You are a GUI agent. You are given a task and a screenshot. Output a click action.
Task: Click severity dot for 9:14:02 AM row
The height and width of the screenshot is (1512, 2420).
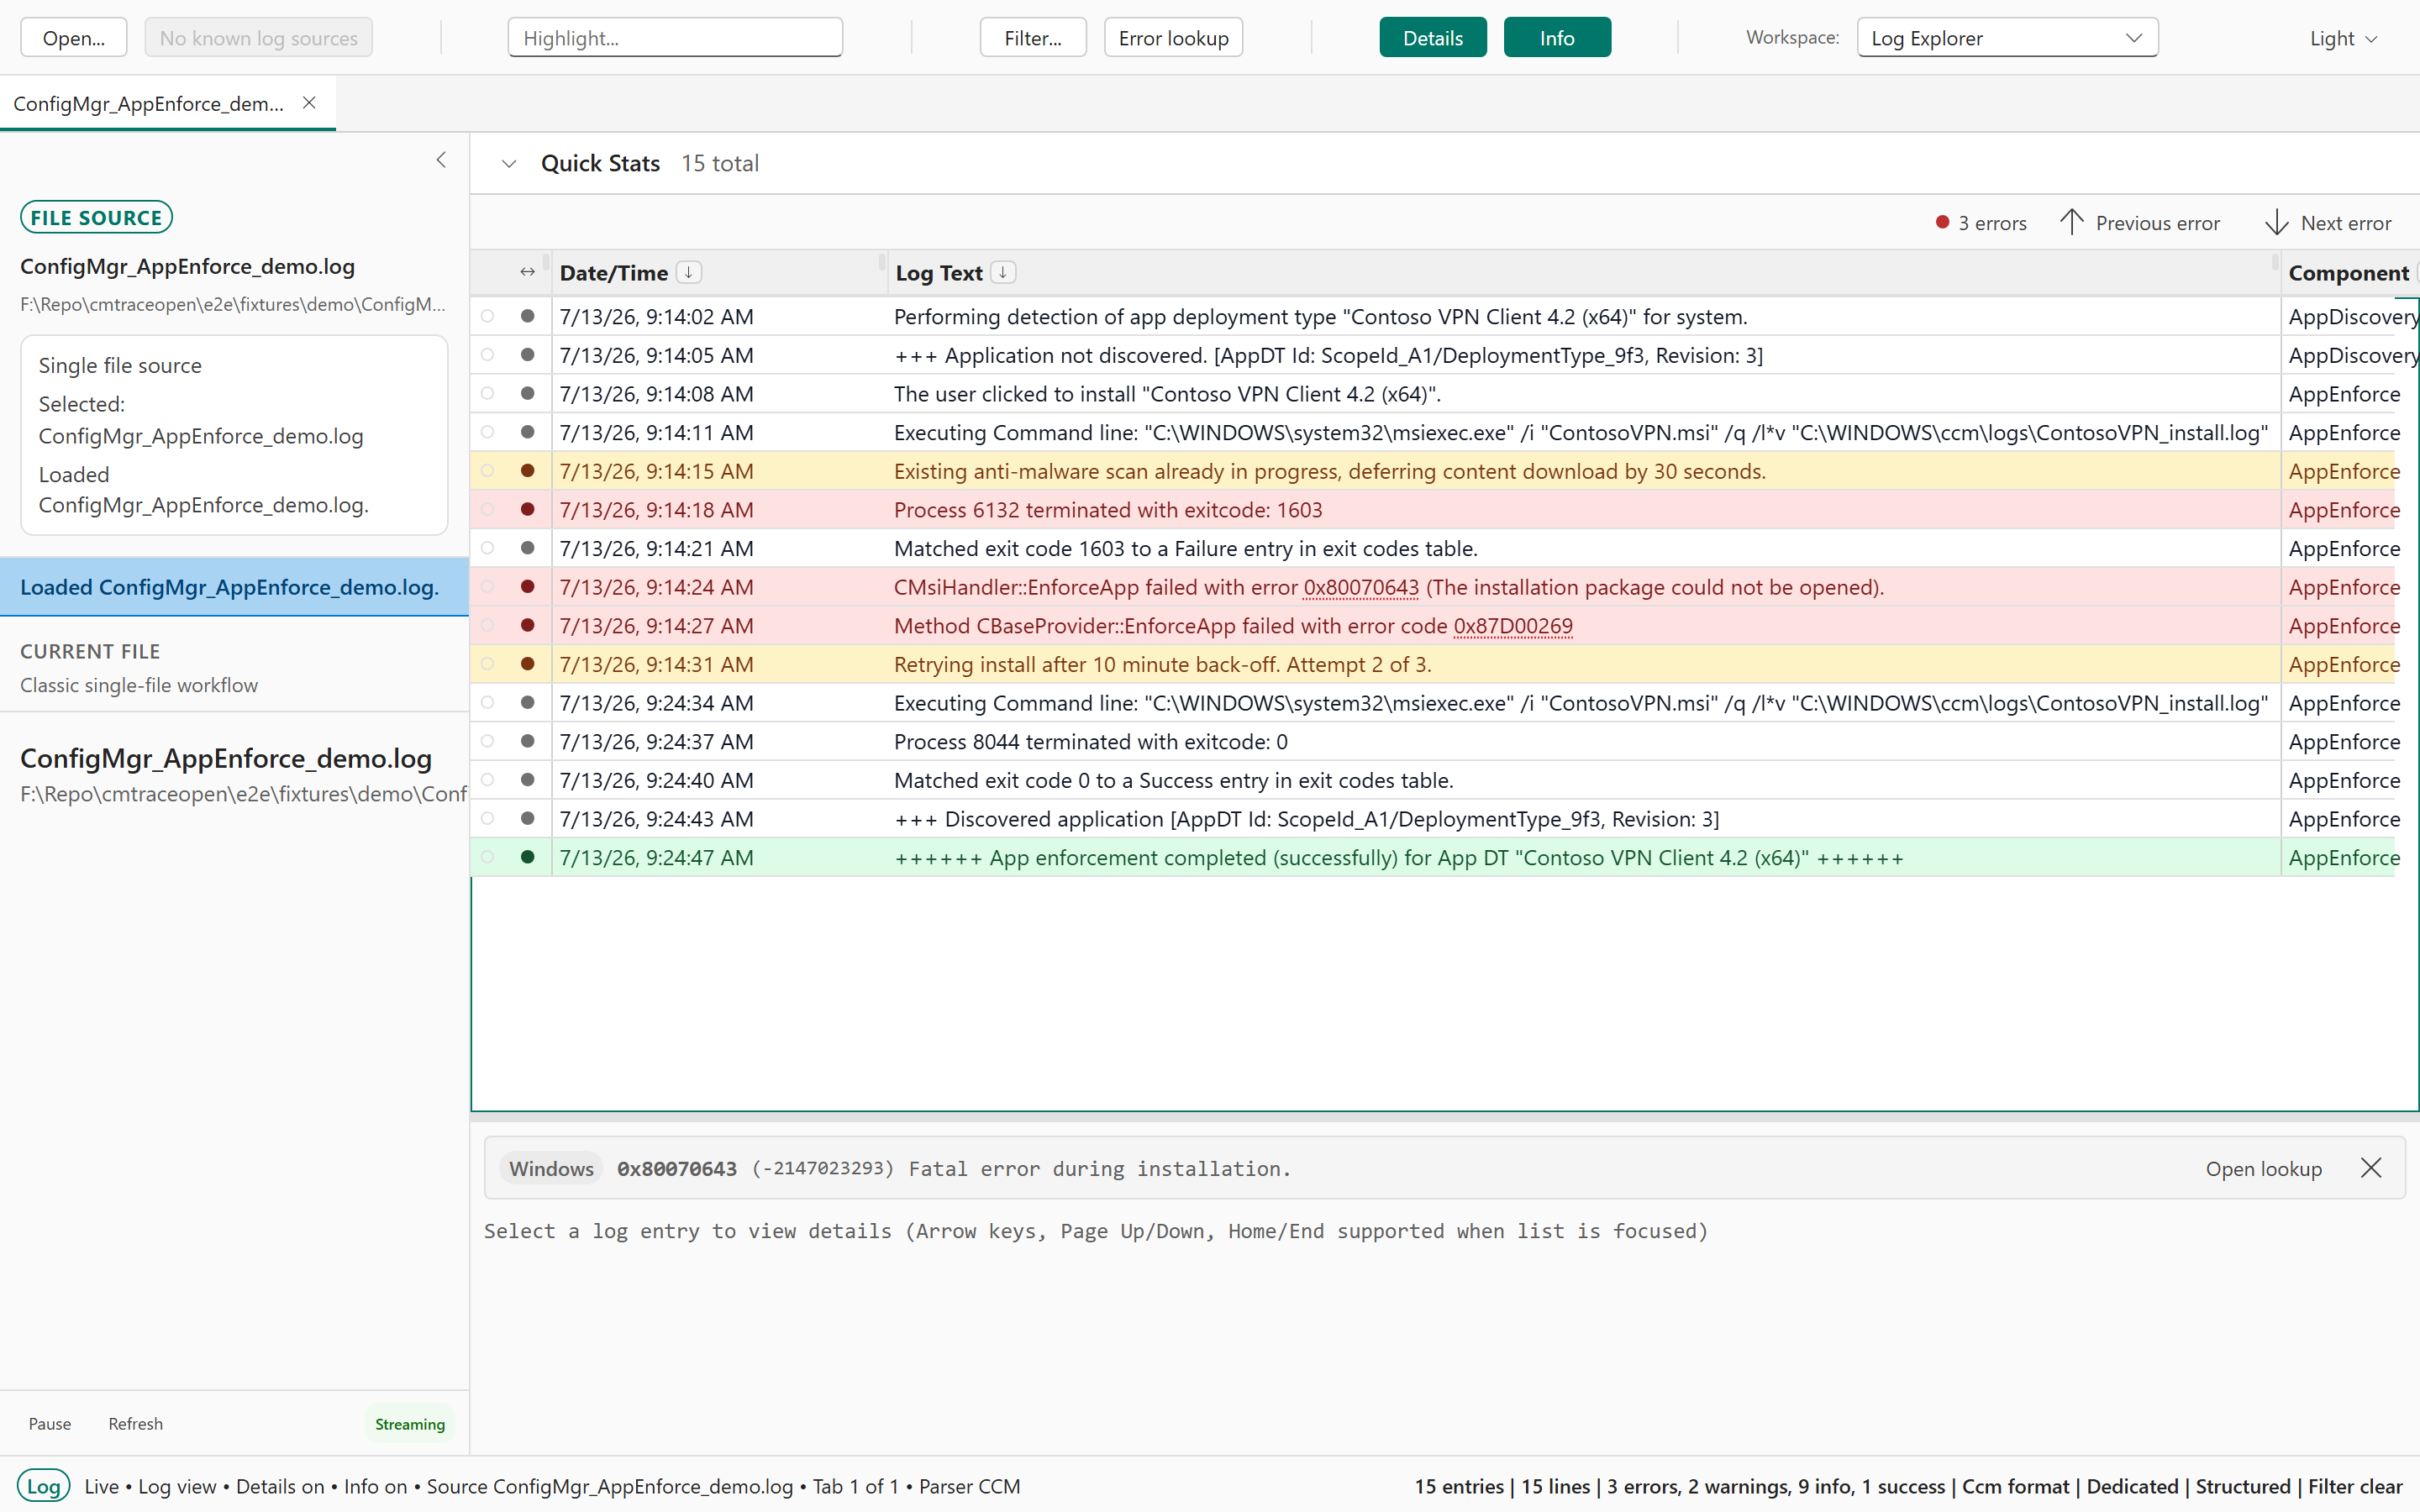(x=527, y=316)
